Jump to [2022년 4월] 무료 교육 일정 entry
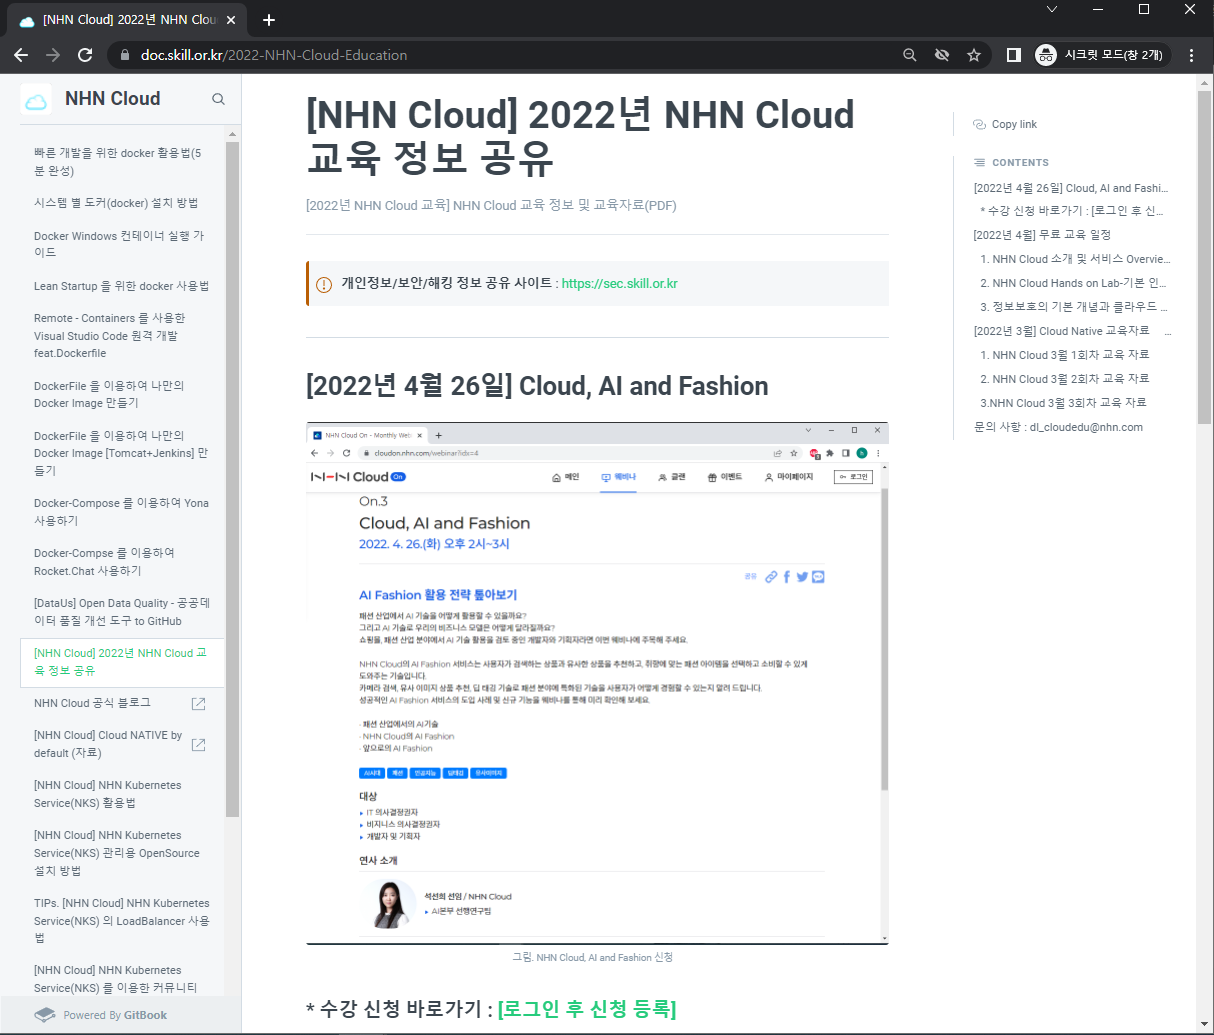Viewport: 1214px width, 1035px height. pyautogui.click(x=1042, y=235)
